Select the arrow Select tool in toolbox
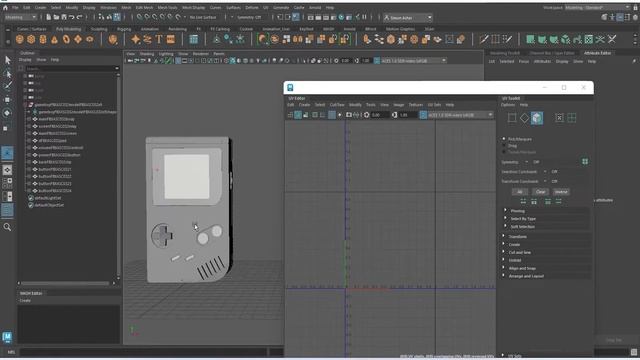Screen dimensions: 640x360 point(7,60)
